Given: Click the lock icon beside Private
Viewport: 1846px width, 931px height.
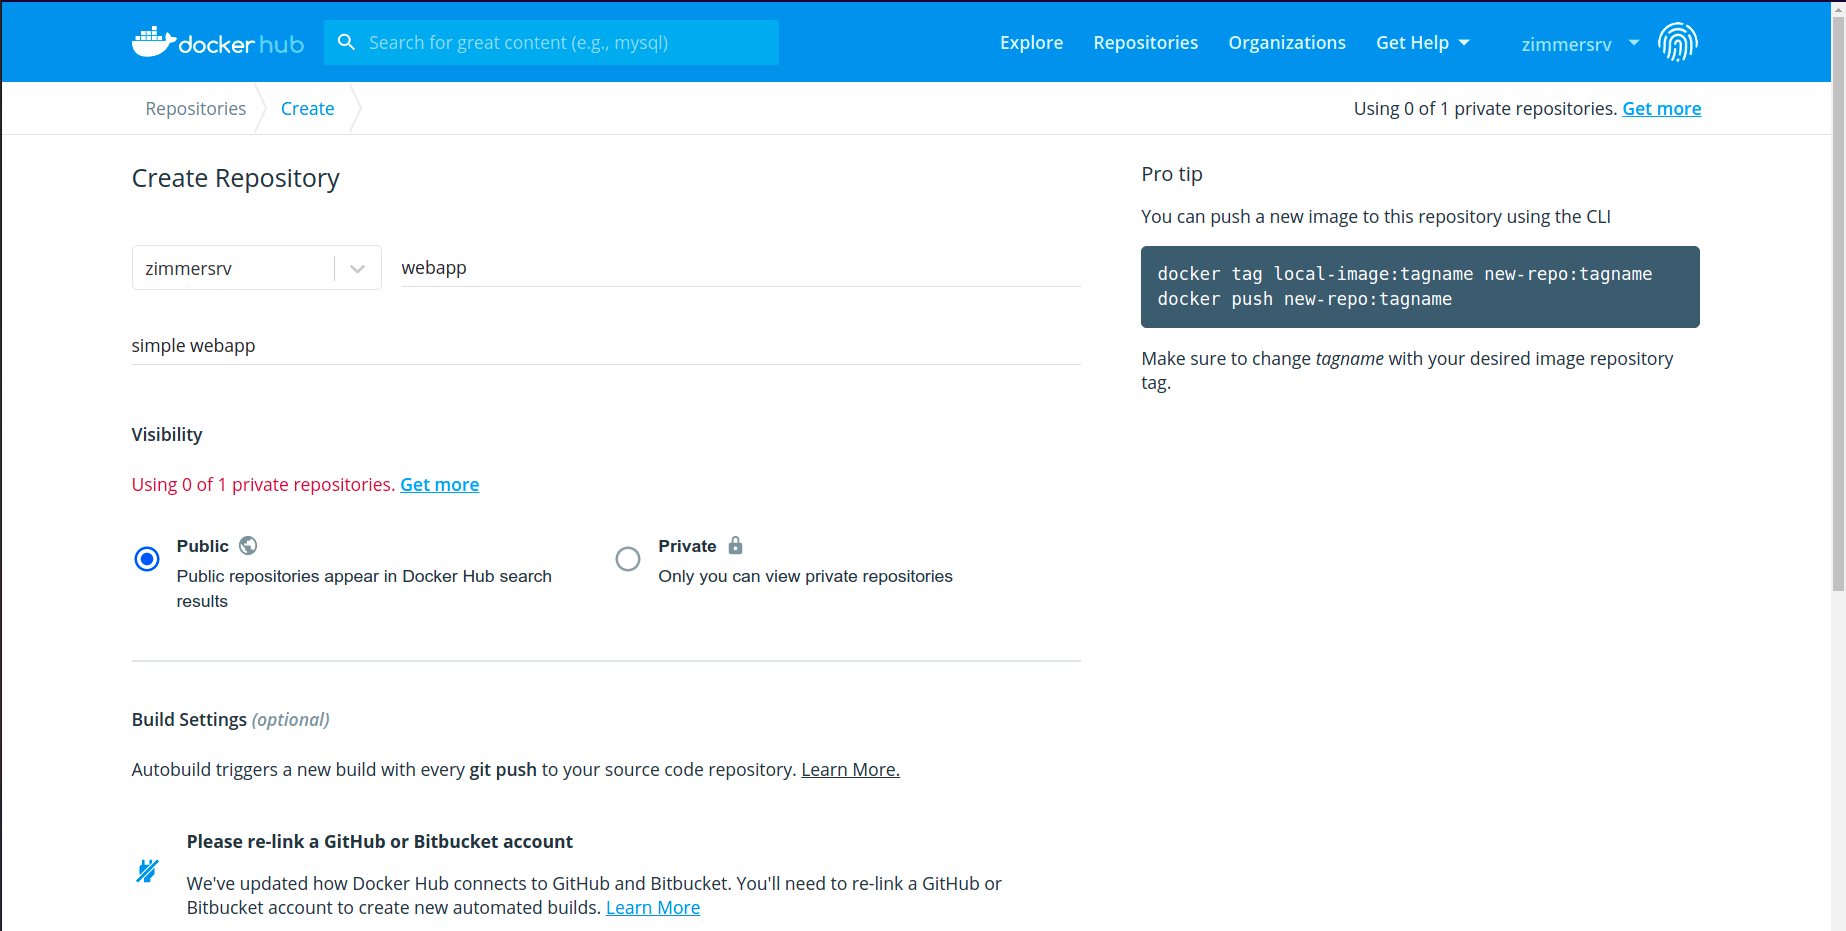Looking at the screenshot, I should click(735, 545).
